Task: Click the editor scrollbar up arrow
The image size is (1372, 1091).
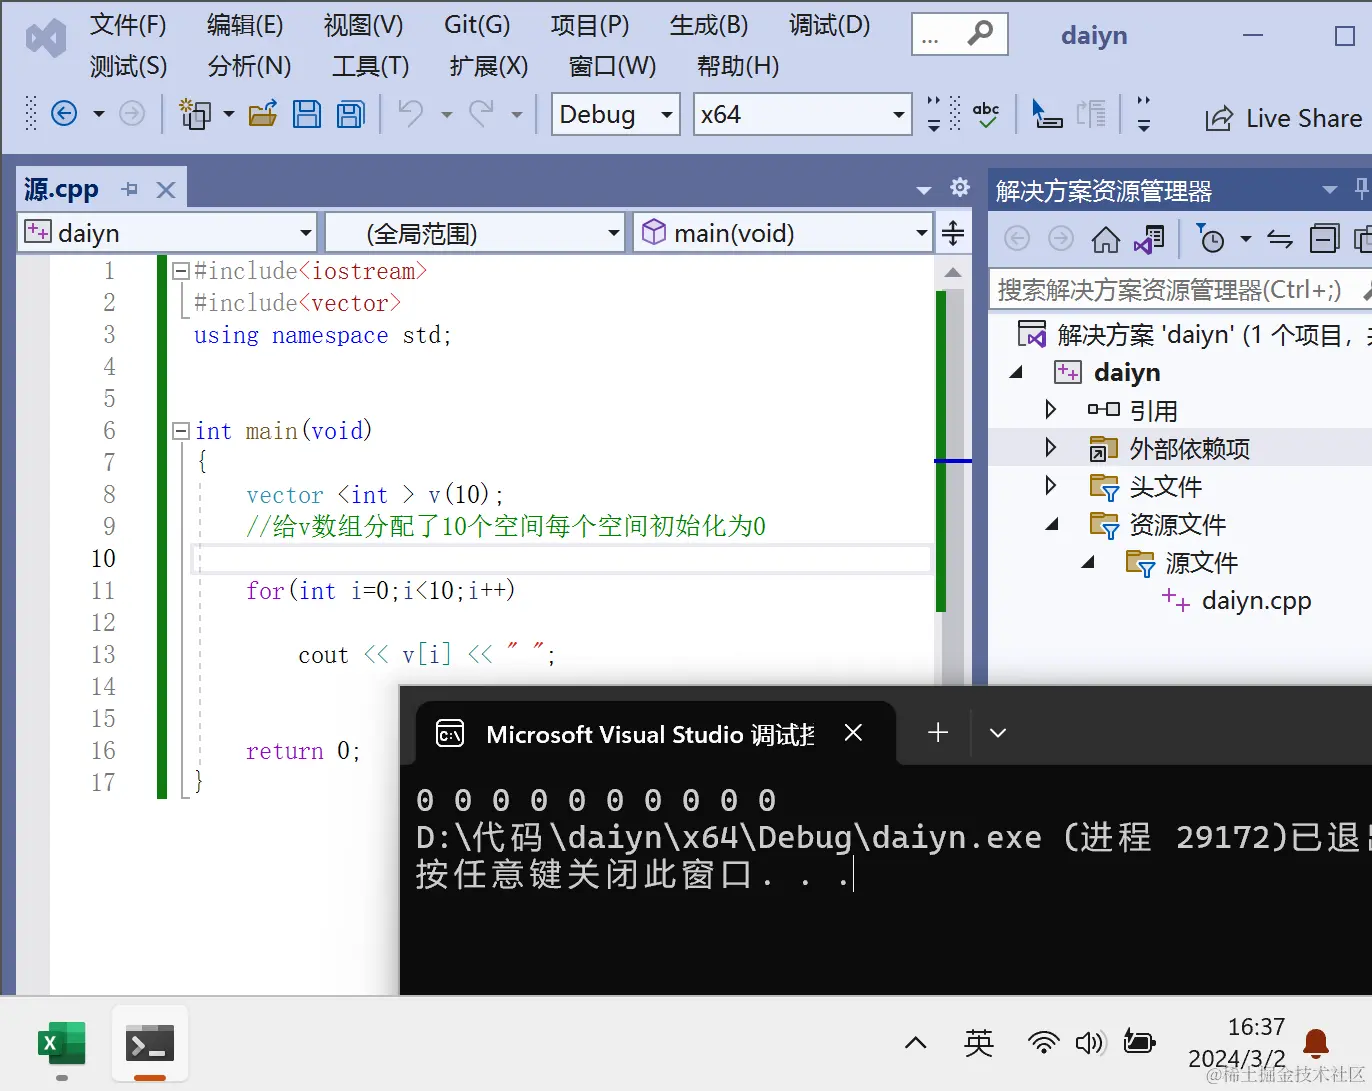Action: click(x=953, y=272)
